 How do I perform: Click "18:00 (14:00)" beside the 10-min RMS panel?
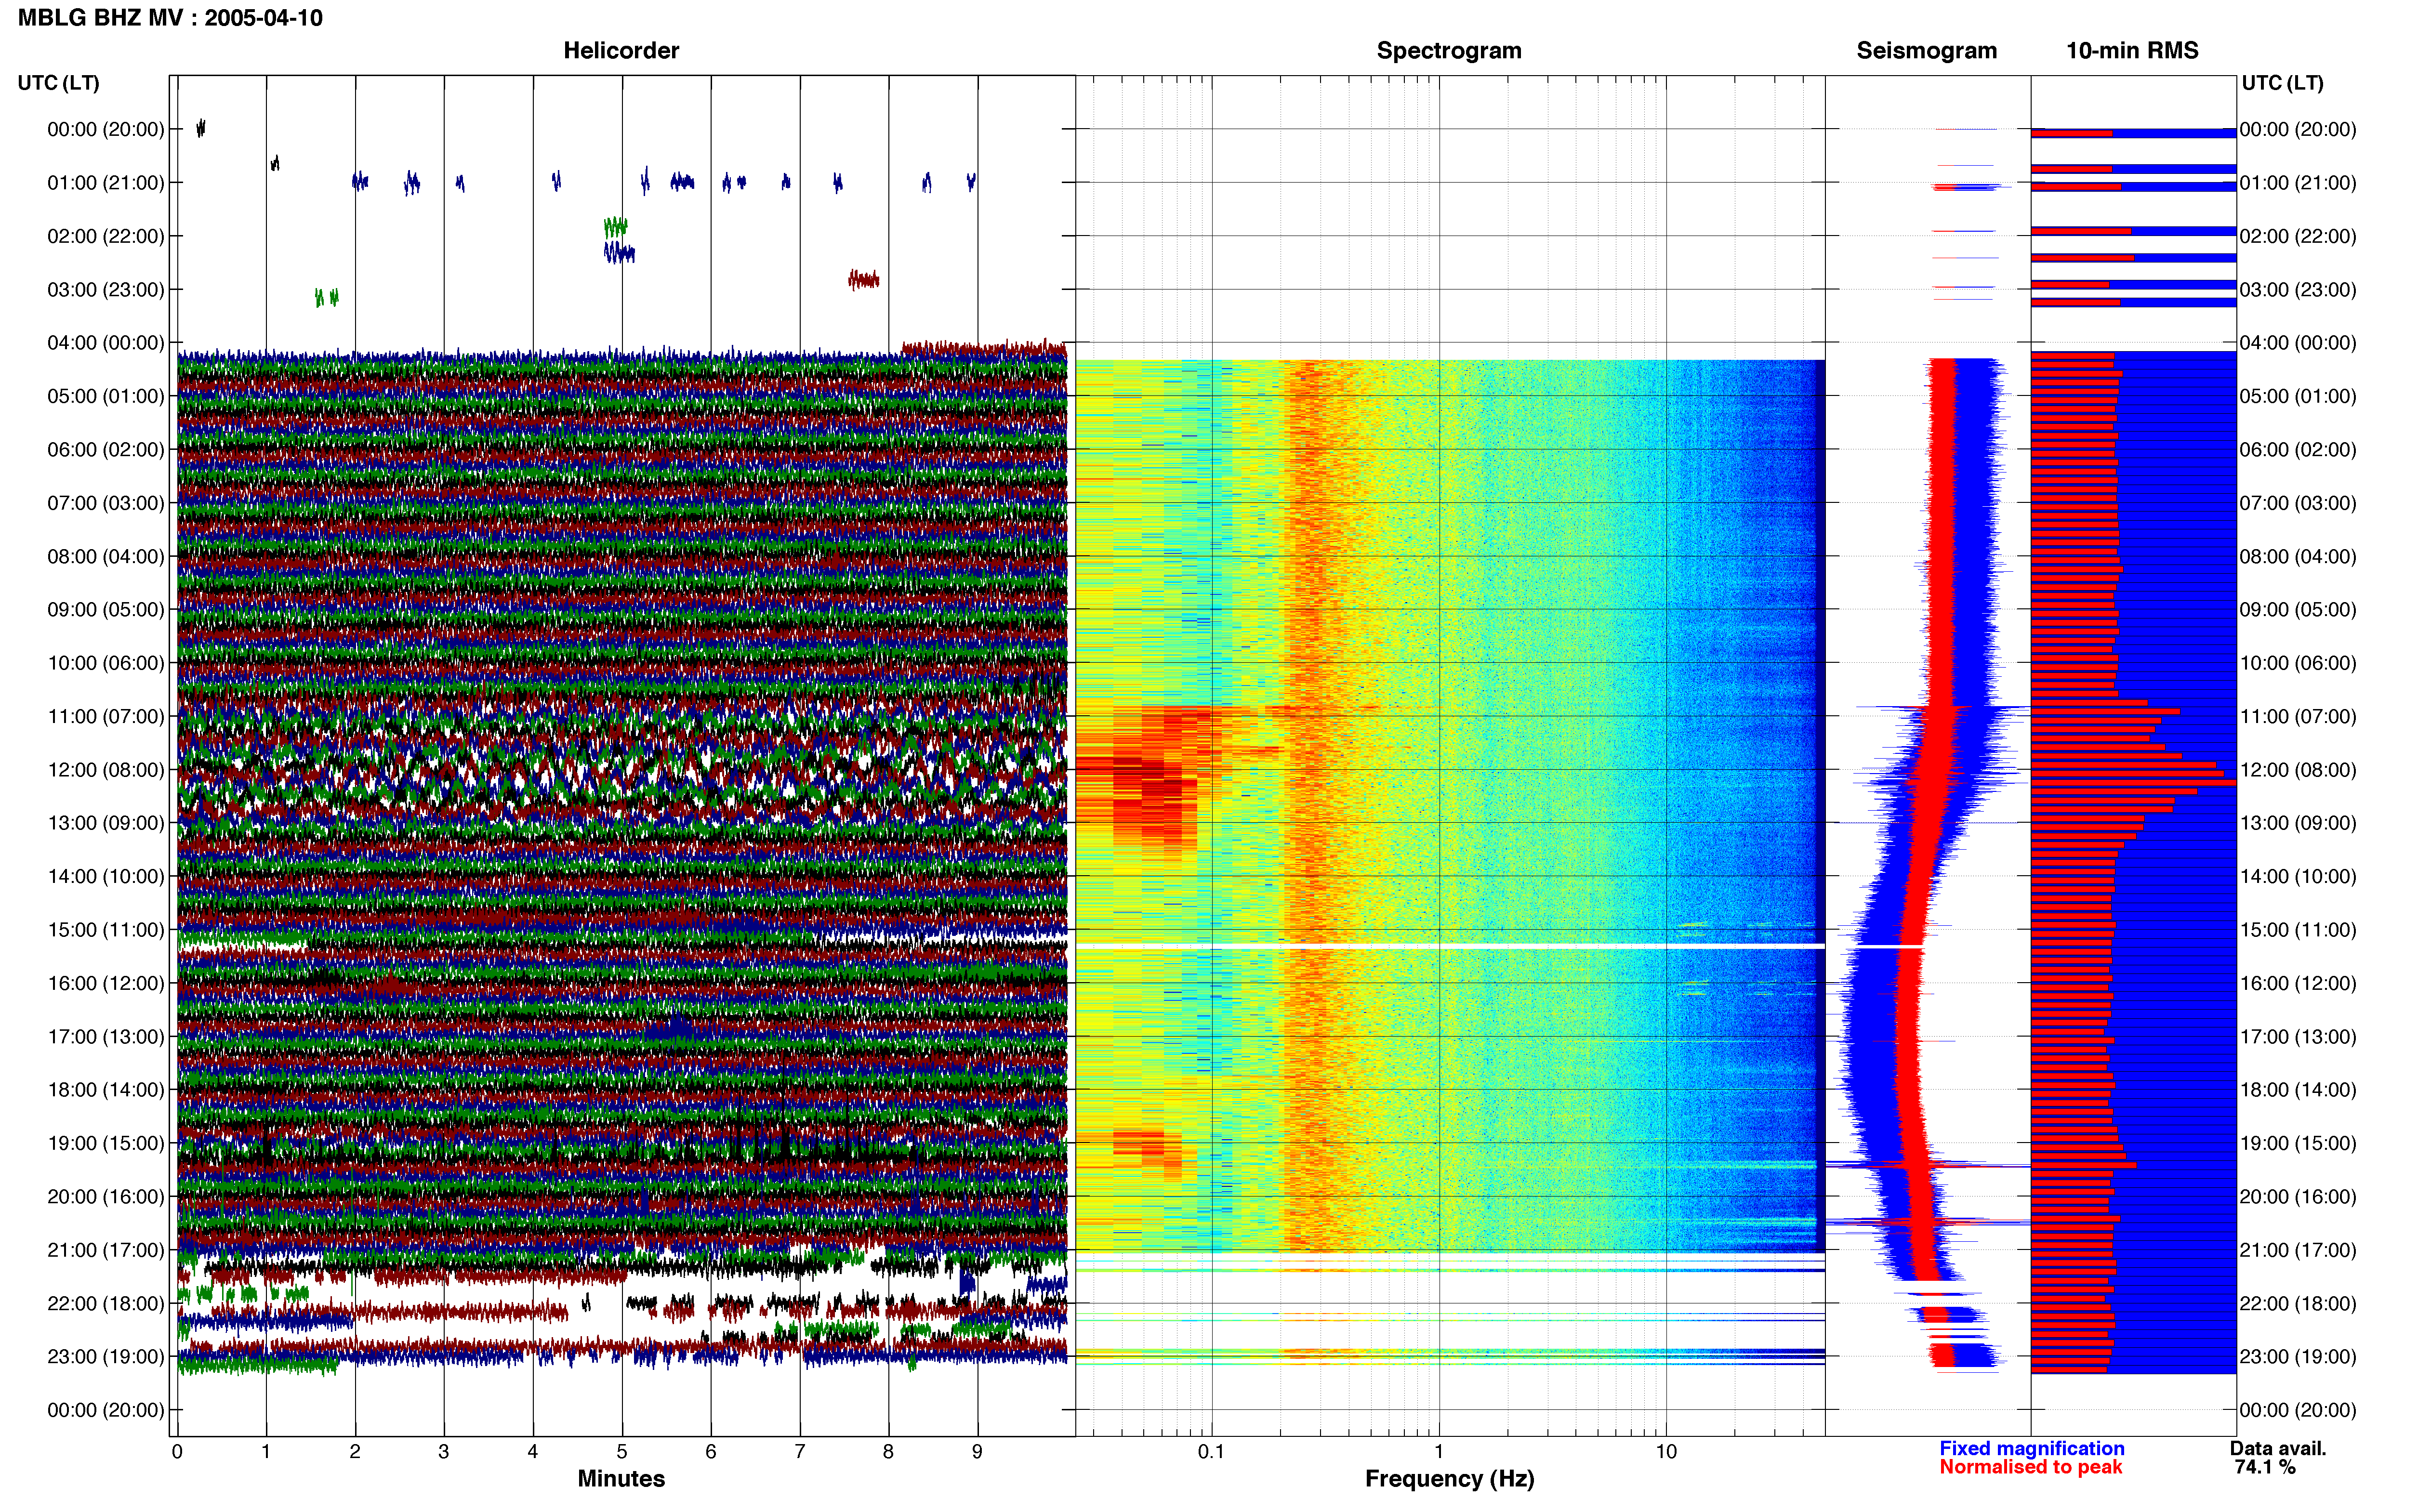tap(2298, 1090)
